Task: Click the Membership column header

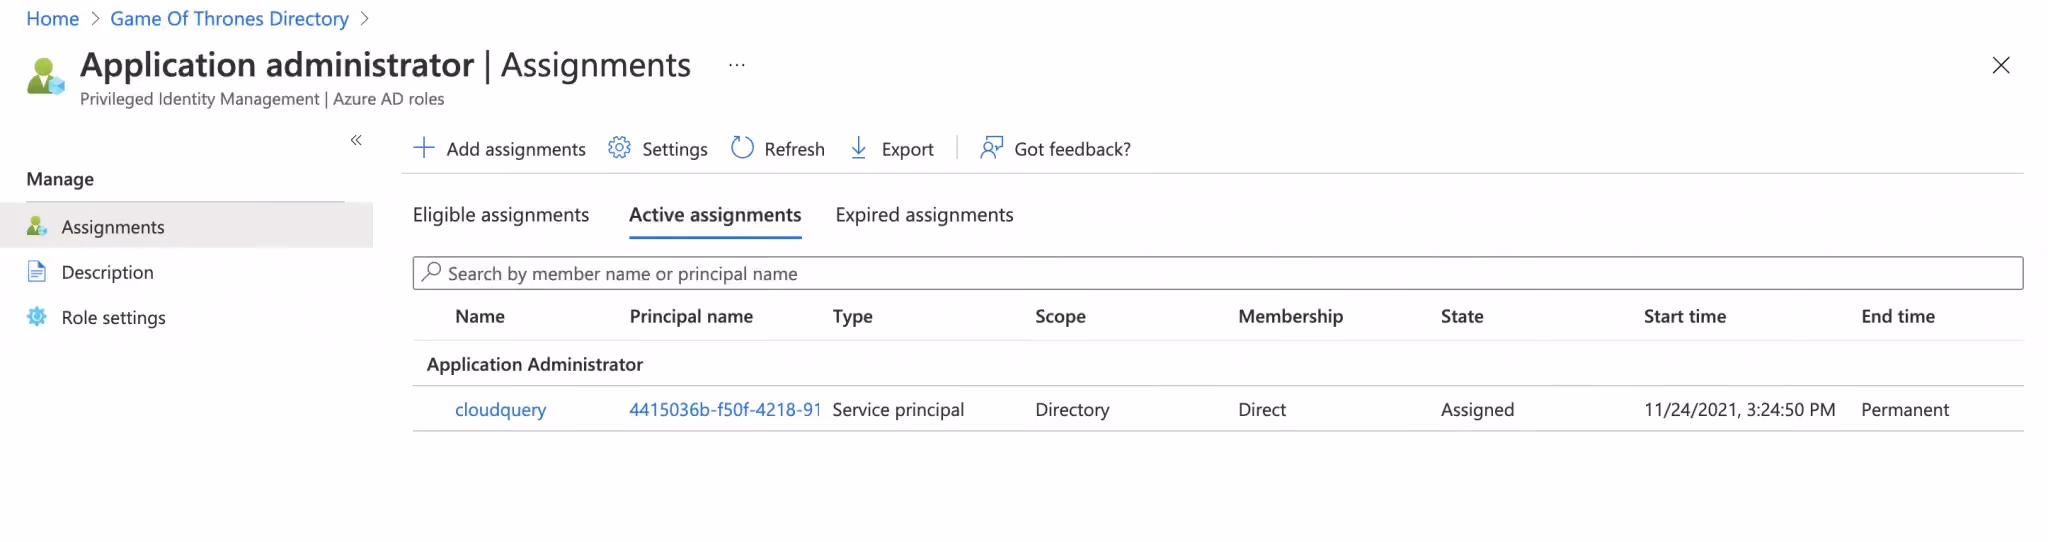Action: click(1290, 316)
